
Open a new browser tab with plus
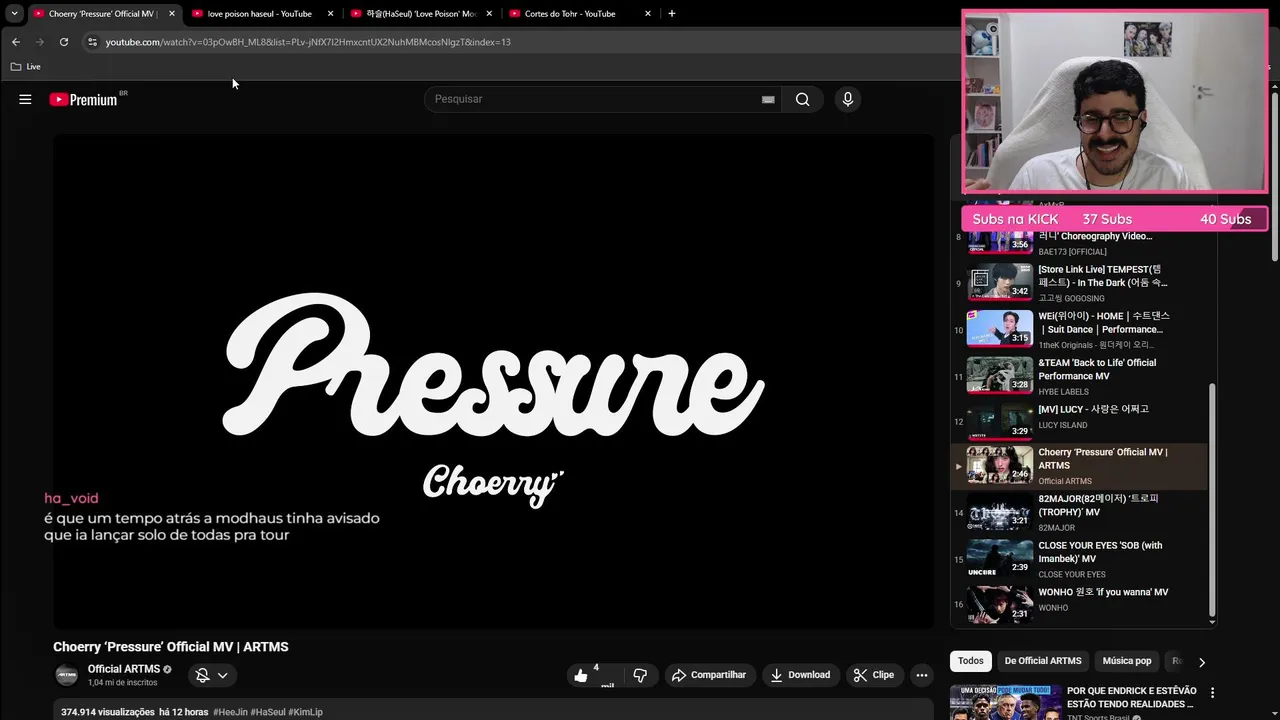[671, 14]
